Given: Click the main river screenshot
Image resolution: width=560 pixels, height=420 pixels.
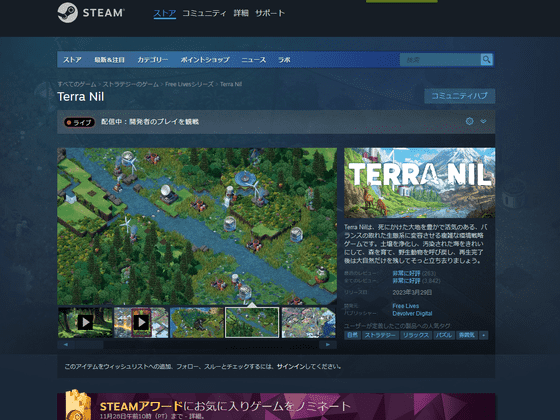Looking at the screenshot, I should (x=197, y=226).
